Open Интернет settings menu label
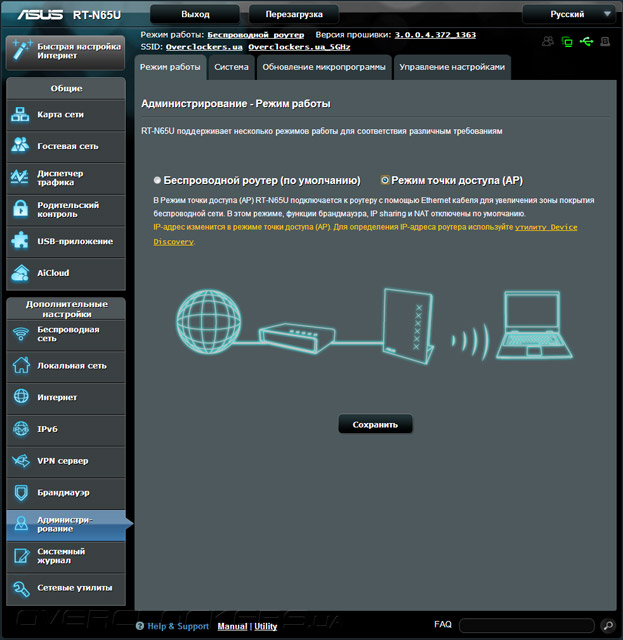Image resolution: width=623 pixels, height=640 pixels. click(x=57, y=397)
